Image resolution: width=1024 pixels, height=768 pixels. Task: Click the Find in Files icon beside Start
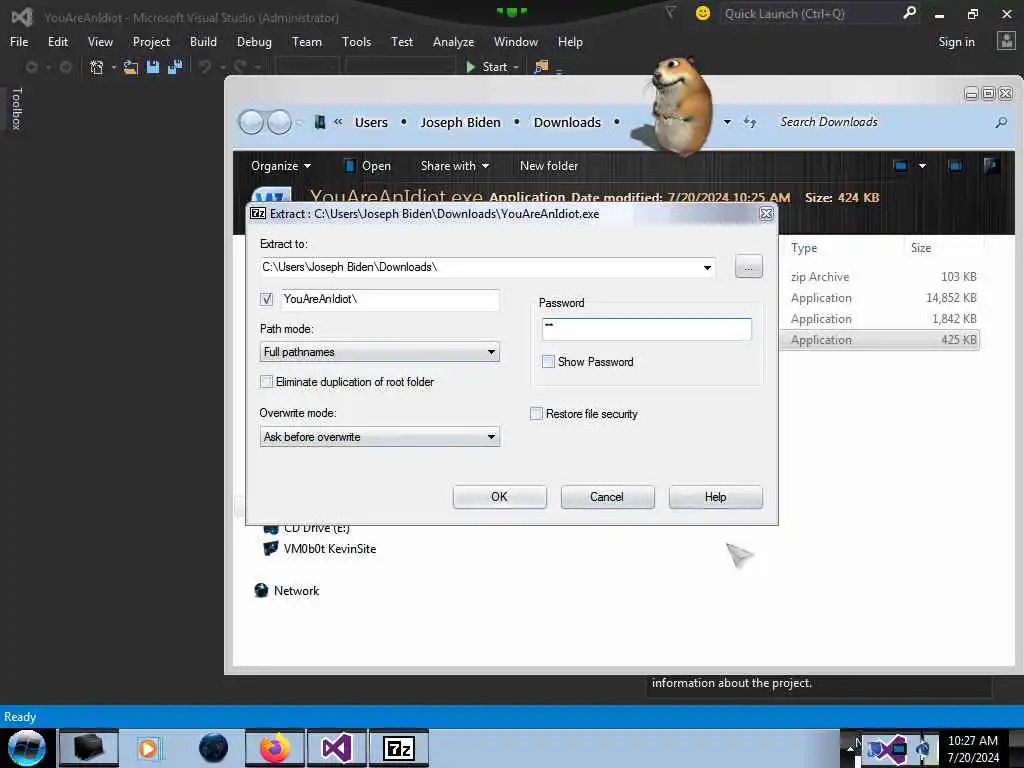541,67
